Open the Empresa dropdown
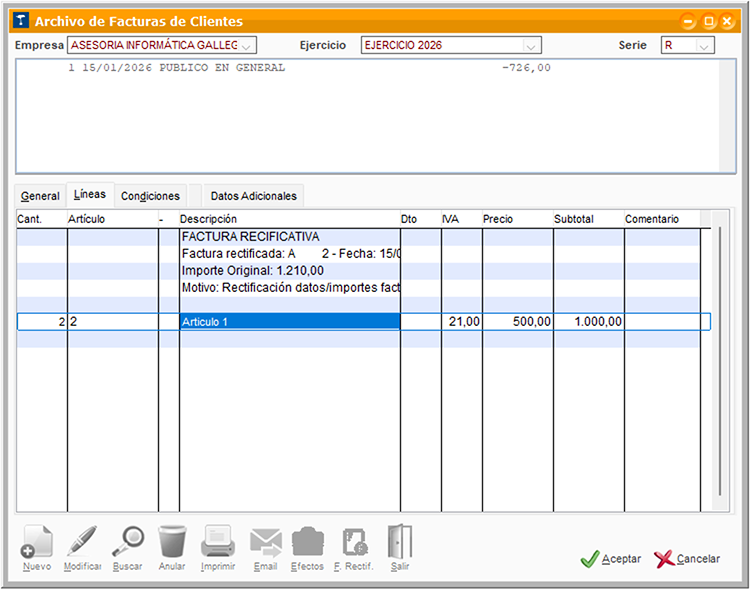The height and width of the screenshot is (590, 750). (246, 45)
